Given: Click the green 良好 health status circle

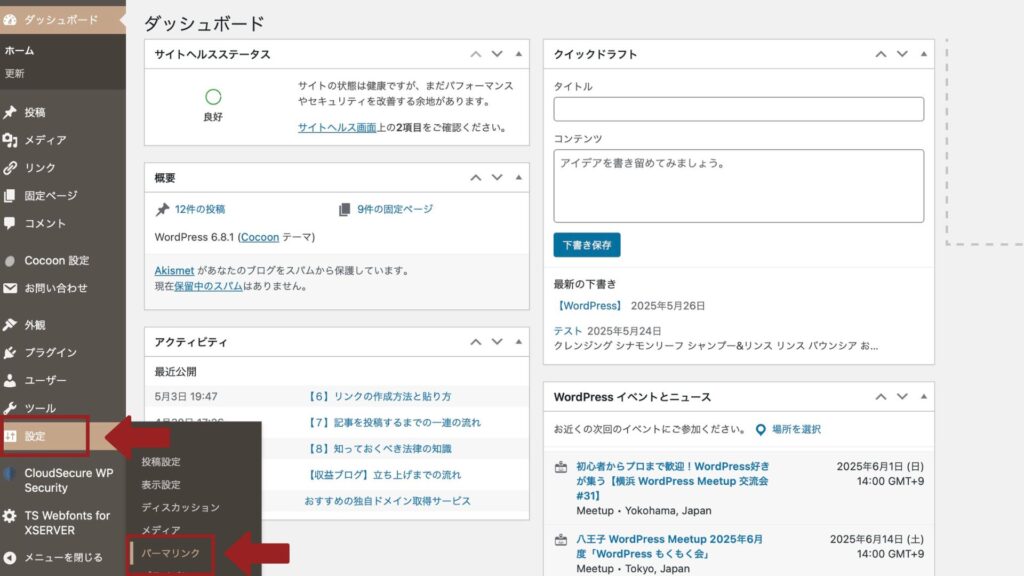Looking at the screenshot, I should (x=213, y=97).
